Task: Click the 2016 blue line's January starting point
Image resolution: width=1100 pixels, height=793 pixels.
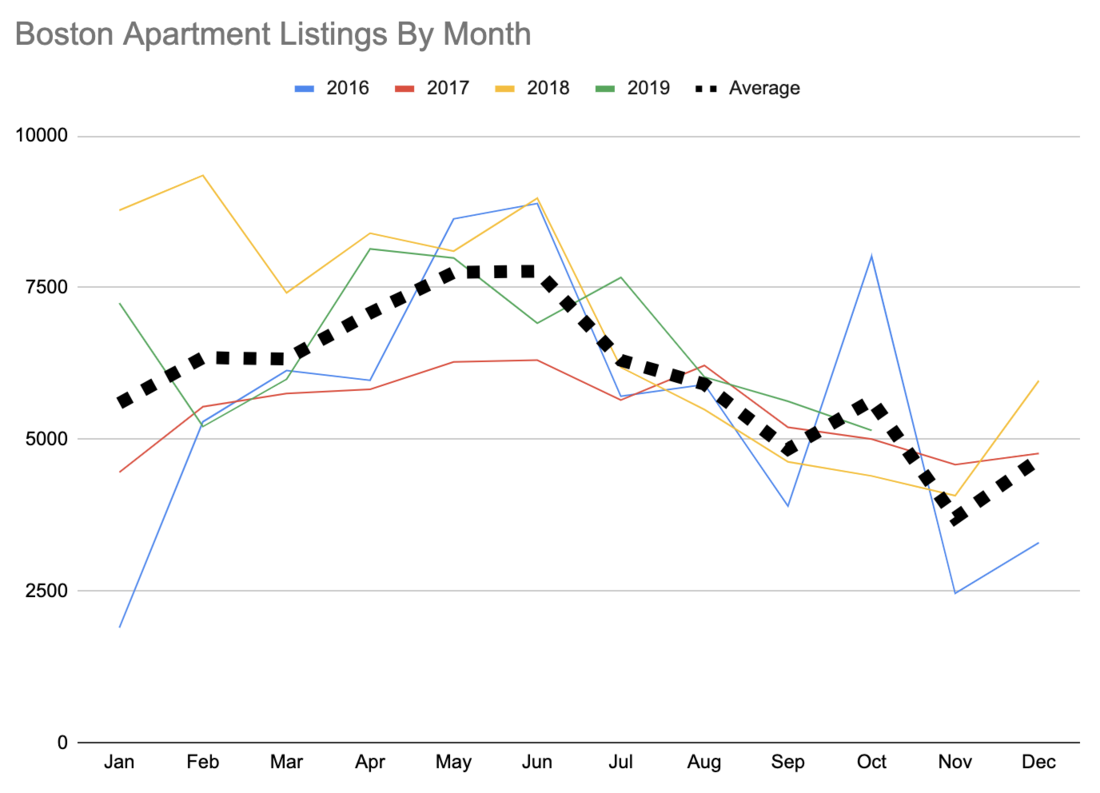Action: 120,627
